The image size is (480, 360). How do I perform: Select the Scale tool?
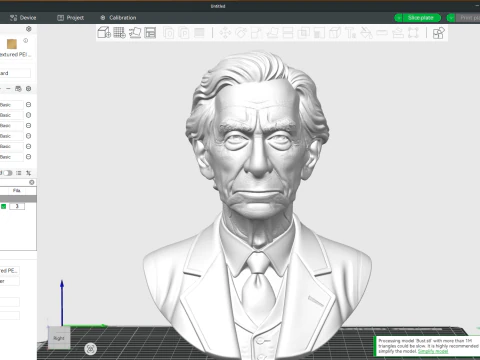256,33
